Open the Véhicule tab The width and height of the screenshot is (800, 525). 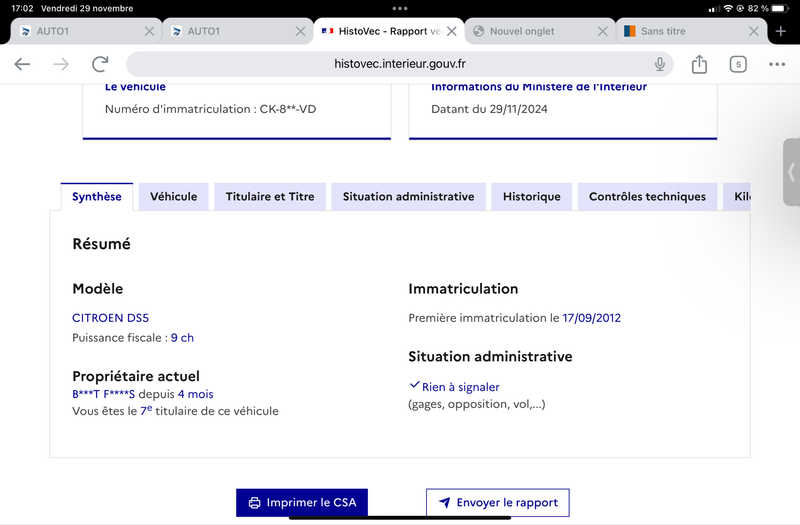pyautogui.click(x=173, y=196)
